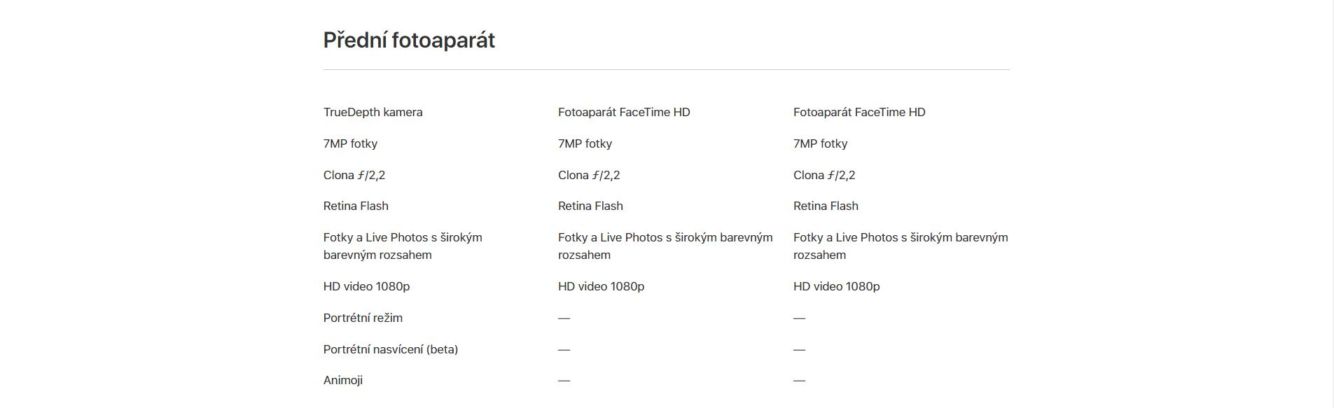Image resolution: width=1334 pixels, height=408 pixels.
Task: Click "Retina Flash" in the right column
Action: tap(826, 206)
